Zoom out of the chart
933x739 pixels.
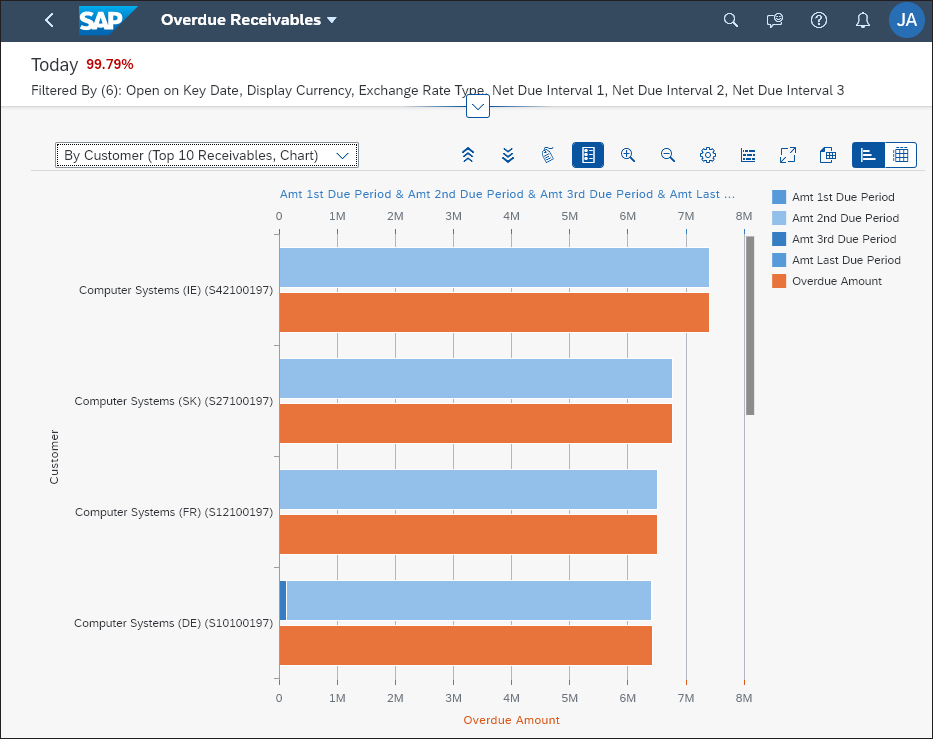pos(668,155)
